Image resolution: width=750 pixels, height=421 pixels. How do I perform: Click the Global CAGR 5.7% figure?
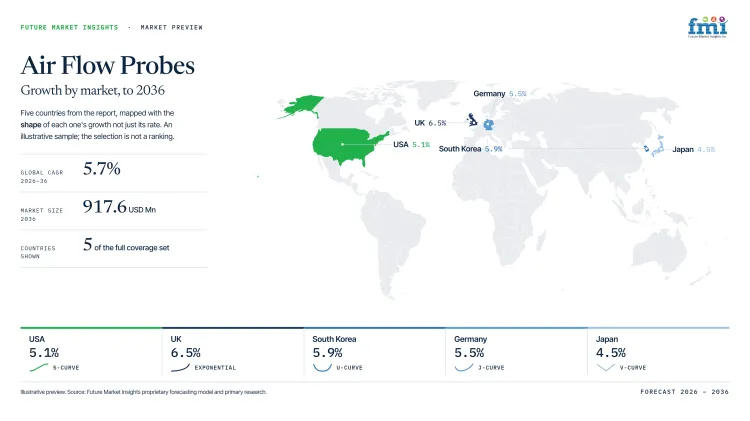pos(101,169)
